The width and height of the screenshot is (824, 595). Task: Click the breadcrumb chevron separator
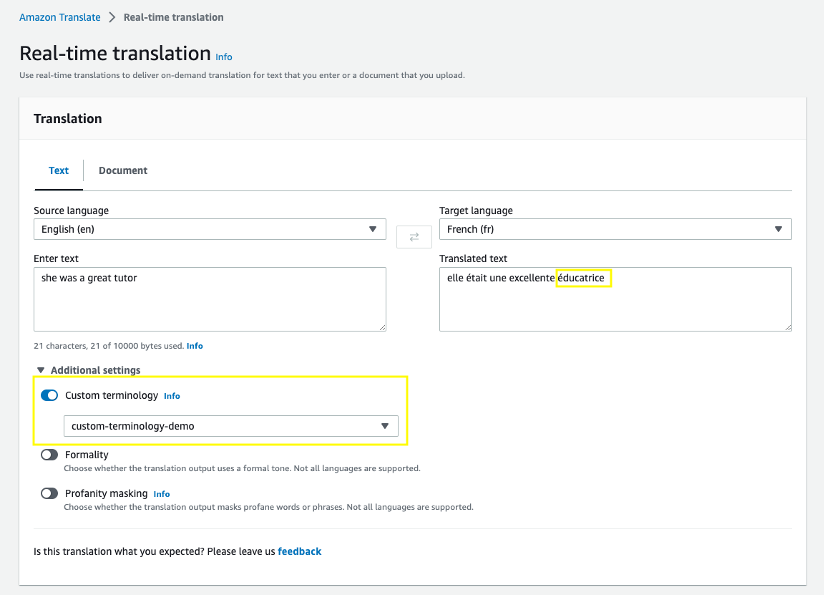point(112,18)
